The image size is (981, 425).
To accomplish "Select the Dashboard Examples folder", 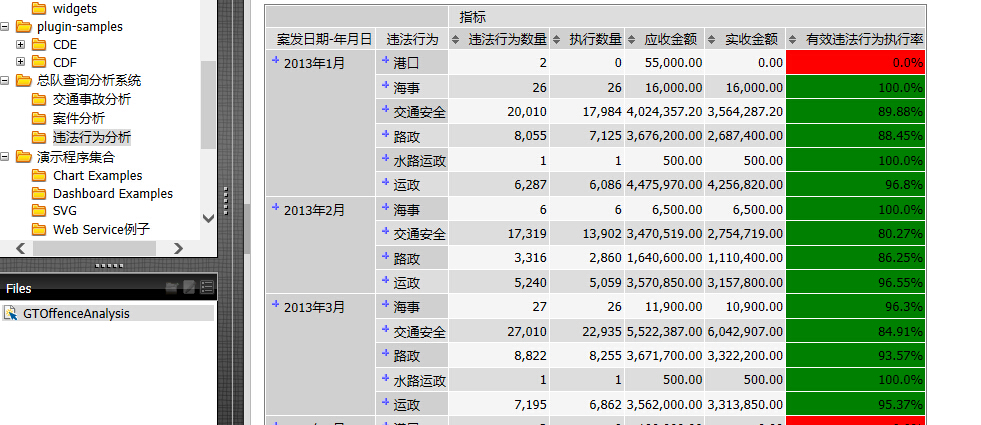I will tap(113, 194).
